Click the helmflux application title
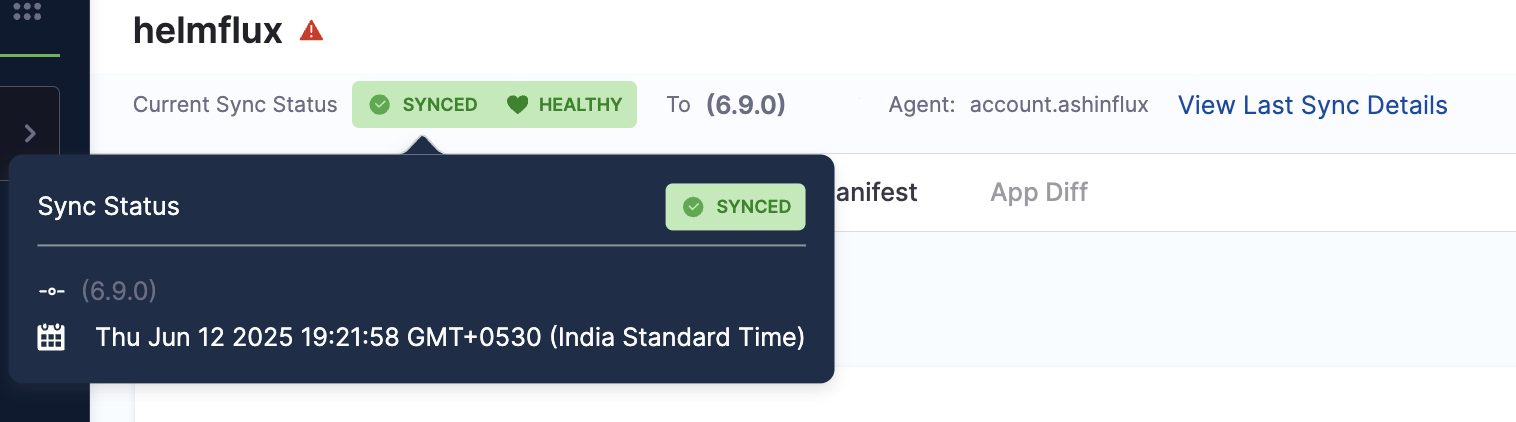1516x422 pixels. pyautogui.click(x=208, y=31)
